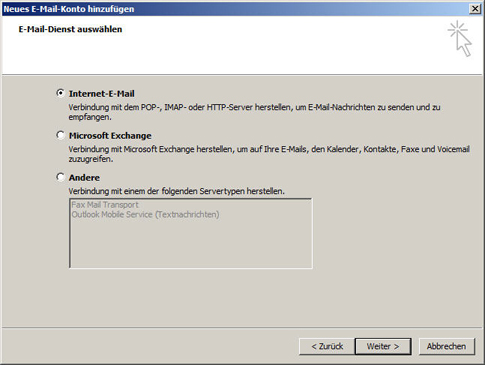Choose the Microsoft Exchange radio option
The width and height of the screenshot is (485, 365).
(60, 135)
